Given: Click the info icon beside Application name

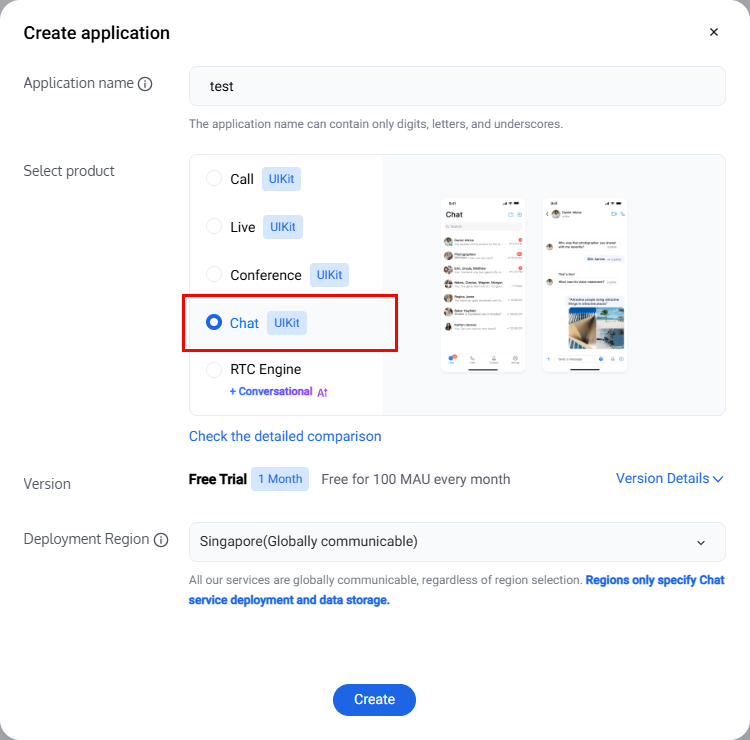Looking at the screenshot, I should pos(145,84).
